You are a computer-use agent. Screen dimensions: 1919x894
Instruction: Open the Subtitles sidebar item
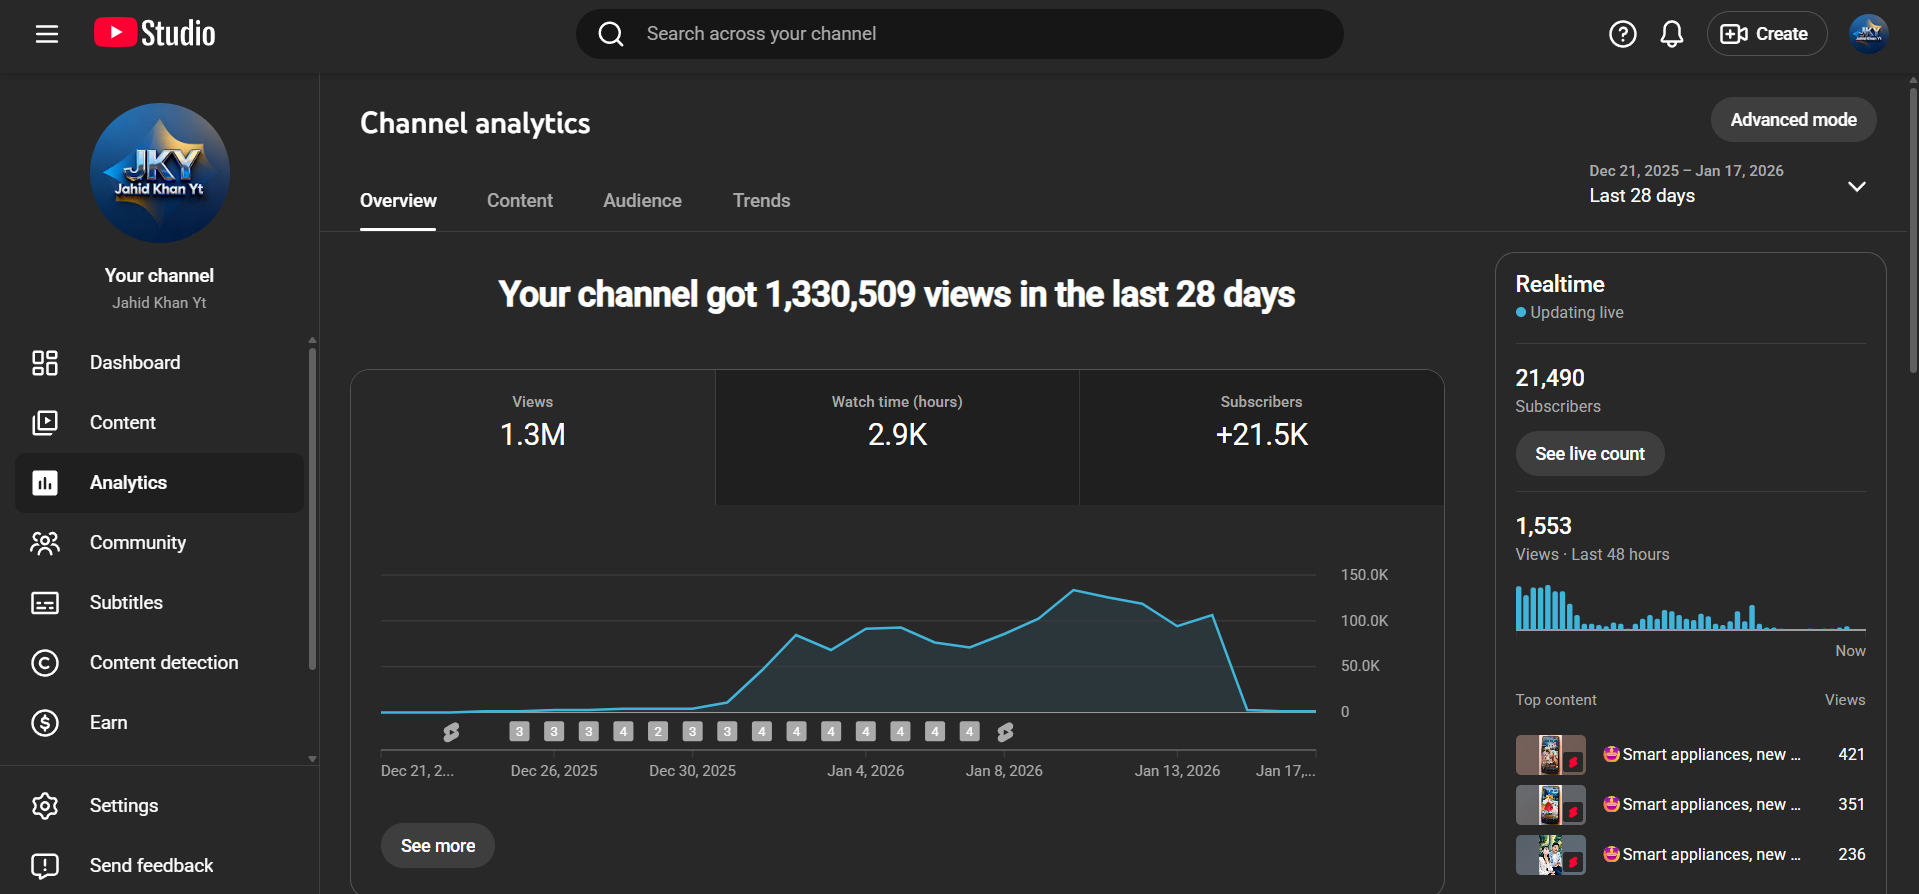[x=126, y=603]
